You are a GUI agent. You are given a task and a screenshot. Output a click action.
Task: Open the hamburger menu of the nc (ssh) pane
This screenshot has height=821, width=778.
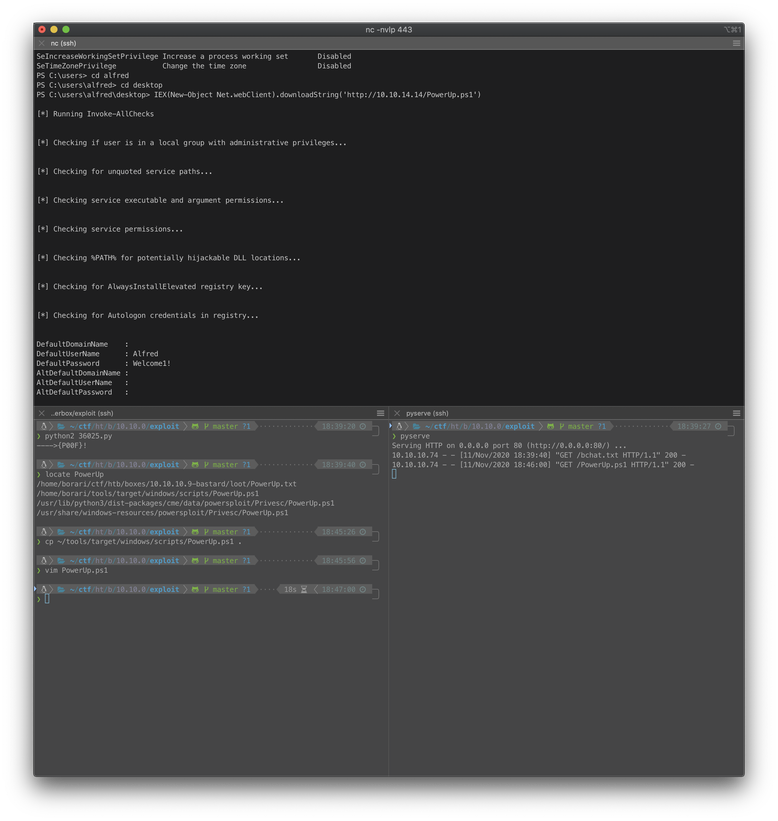tap(736, 43)
